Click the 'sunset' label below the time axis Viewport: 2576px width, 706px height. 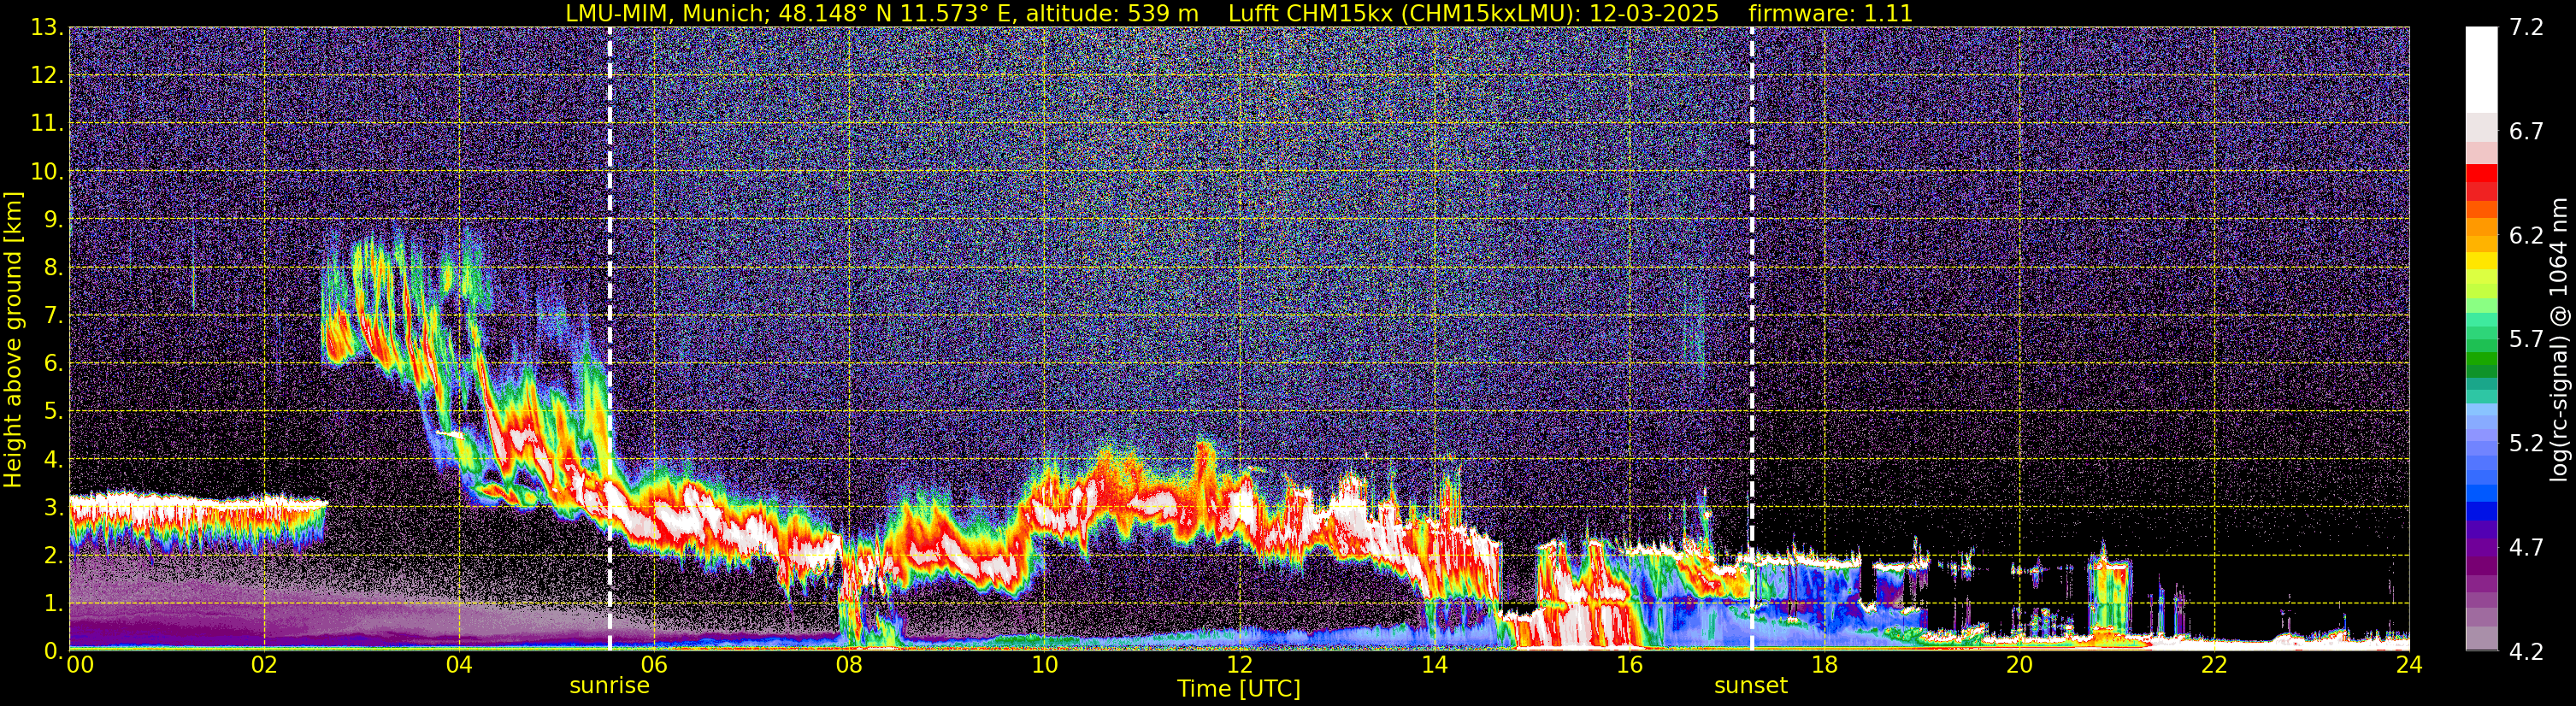[1750, 685]
